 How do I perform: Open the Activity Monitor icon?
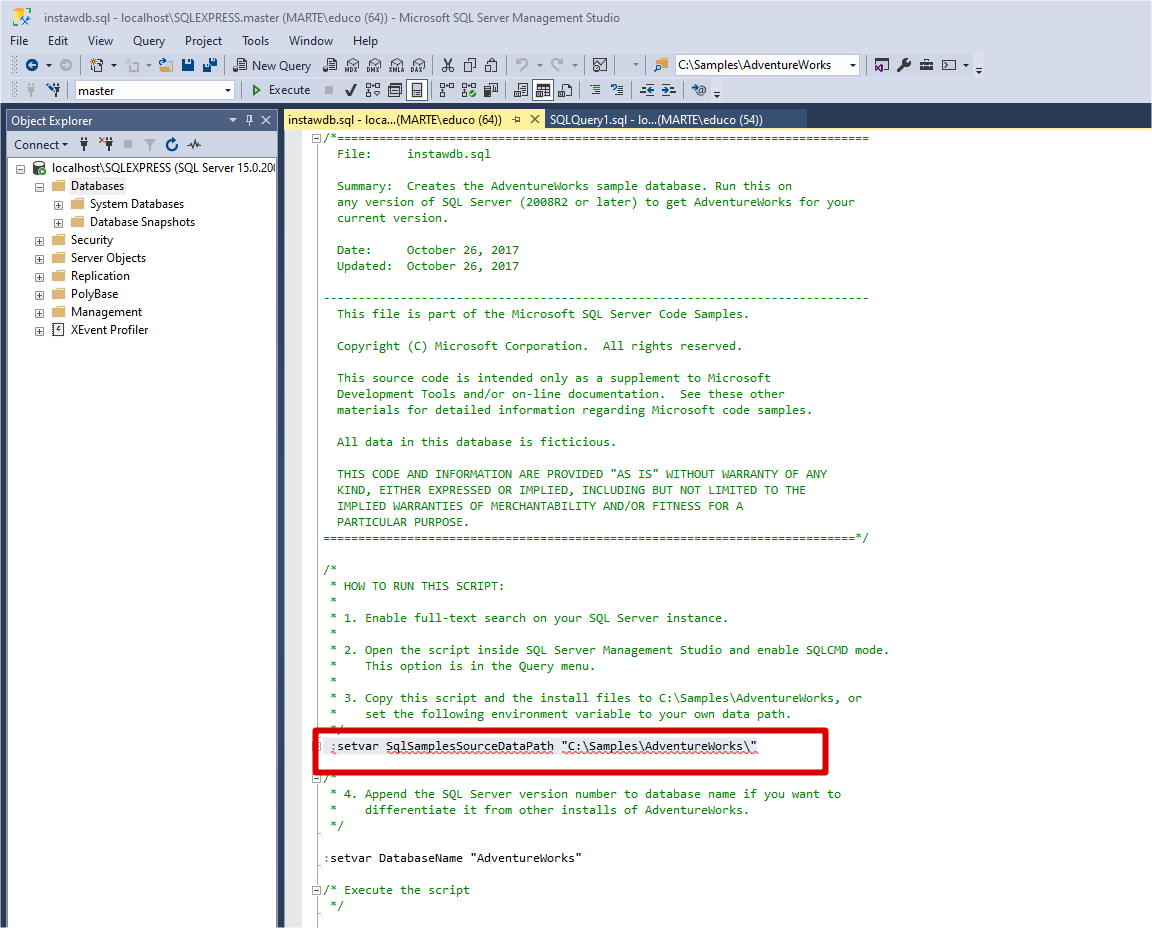tap(600, 65)
